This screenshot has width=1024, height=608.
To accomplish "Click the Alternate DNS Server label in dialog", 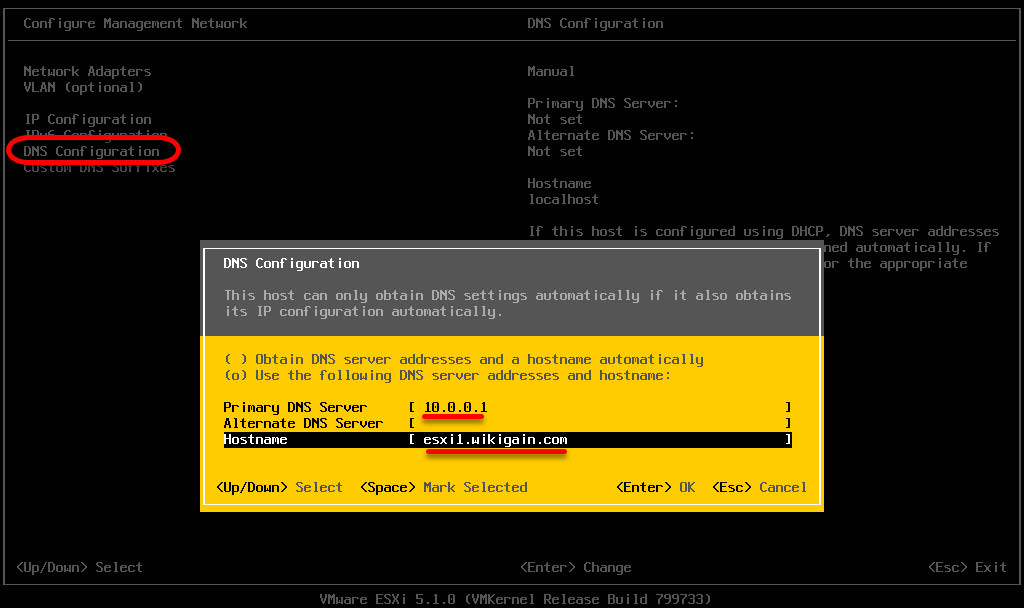I will pyautogui.click(x=303, y=423).
